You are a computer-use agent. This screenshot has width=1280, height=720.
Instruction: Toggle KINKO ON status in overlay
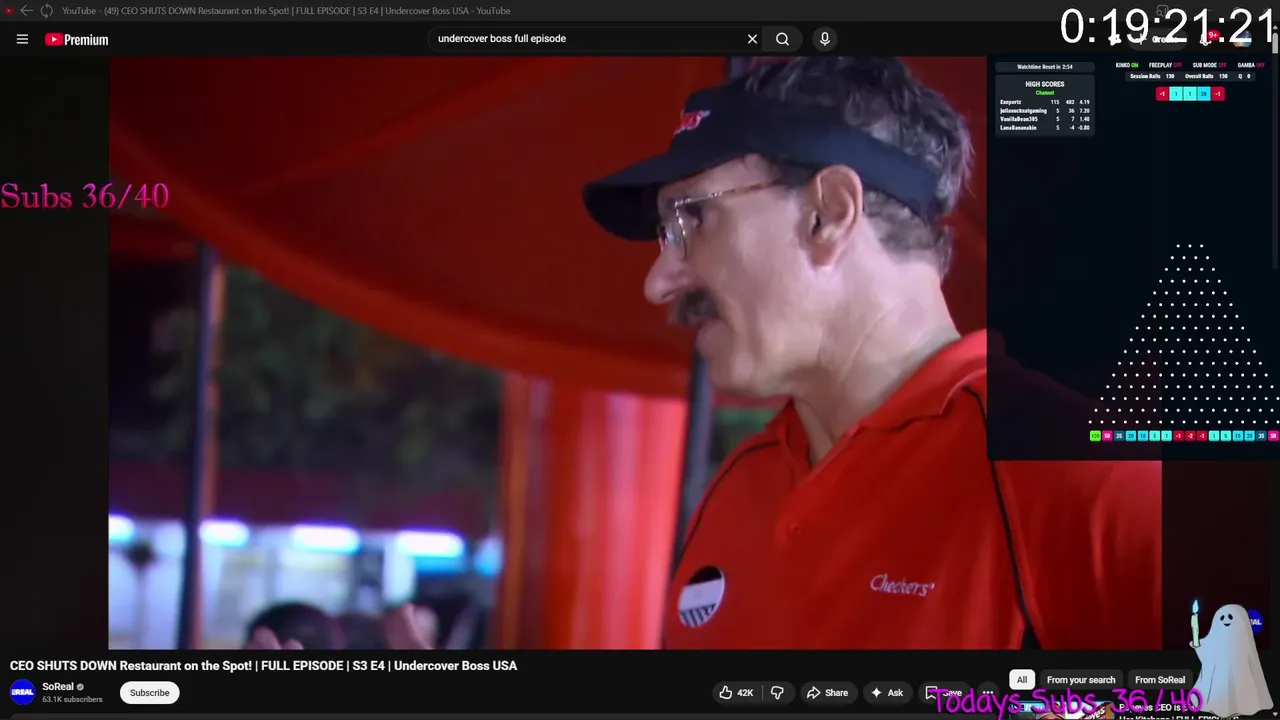tap(1127, 65)
